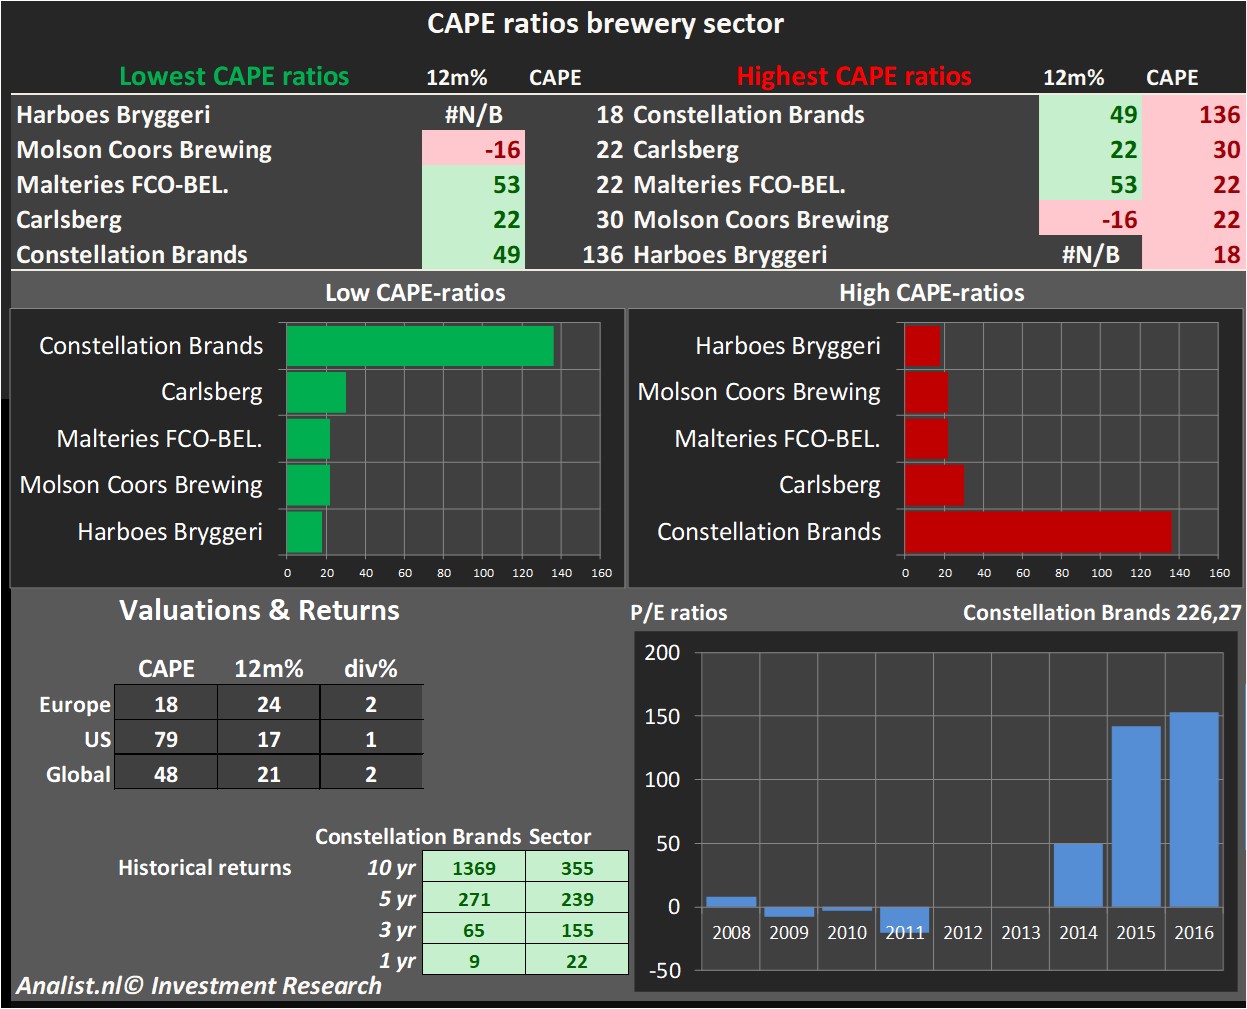1247x1009 pixels.
Task: Click Harboes Bryggeri #N/B cell in lowest table
Action: tap(473, 115)
